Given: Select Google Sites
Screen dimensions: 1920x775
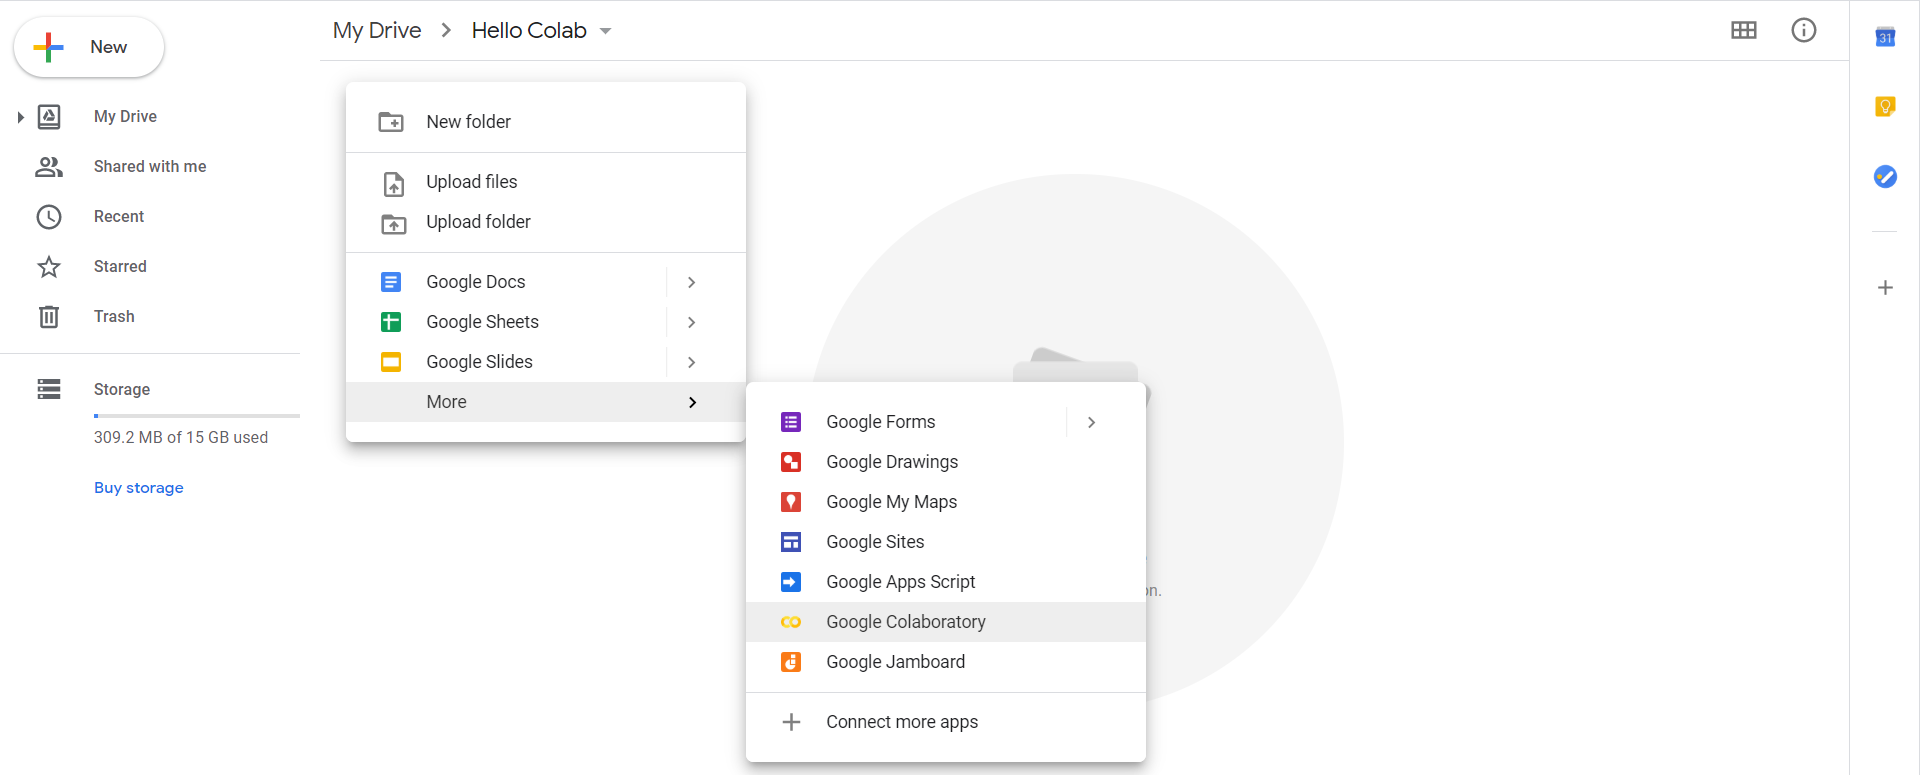Looking at the screenshot, I should click(x=946, y=542).
